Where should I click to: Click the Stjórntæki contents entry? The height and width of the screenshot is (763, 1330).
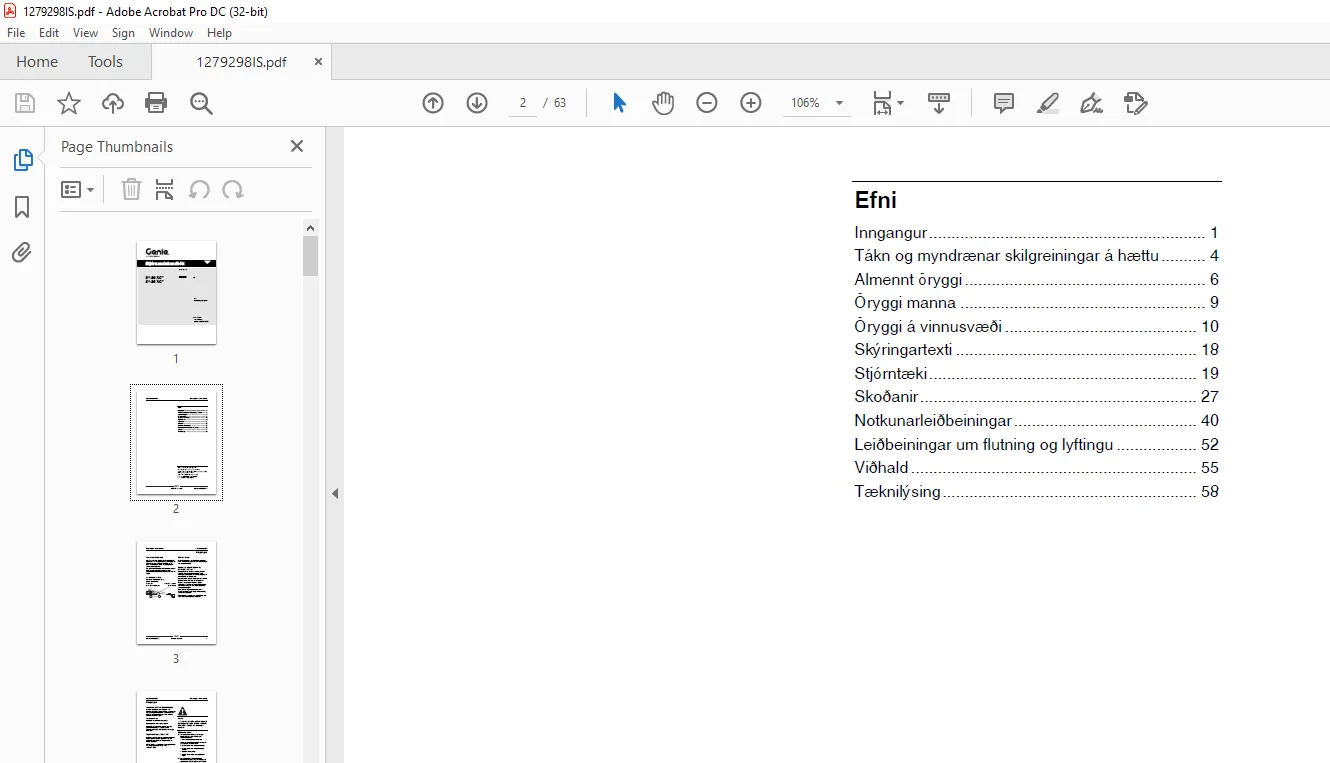click(x=1036, y=374)
